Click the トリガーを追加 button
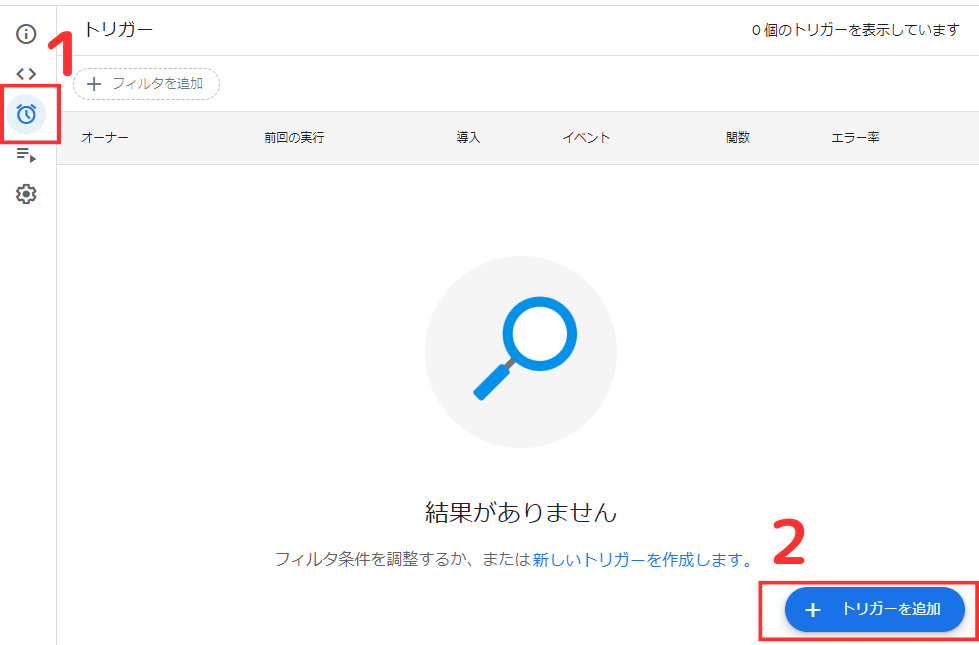The image size is (979, 645). click(874, 609)
